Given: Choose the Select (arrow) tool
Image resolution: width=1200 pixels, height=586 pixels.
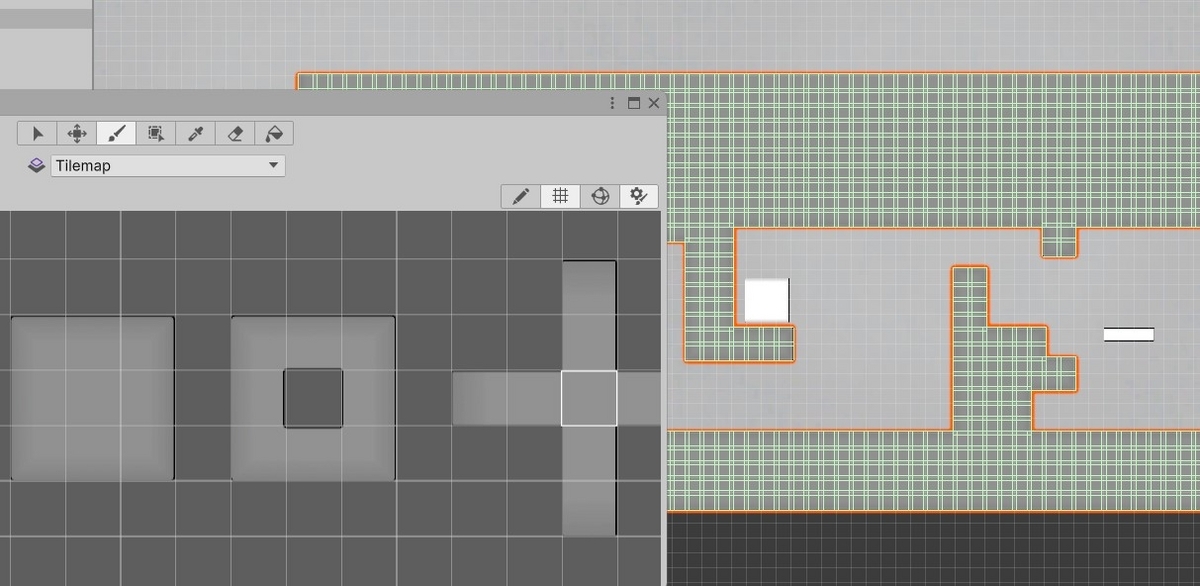Looking at the screenshot, I should (x=37, y=133).
